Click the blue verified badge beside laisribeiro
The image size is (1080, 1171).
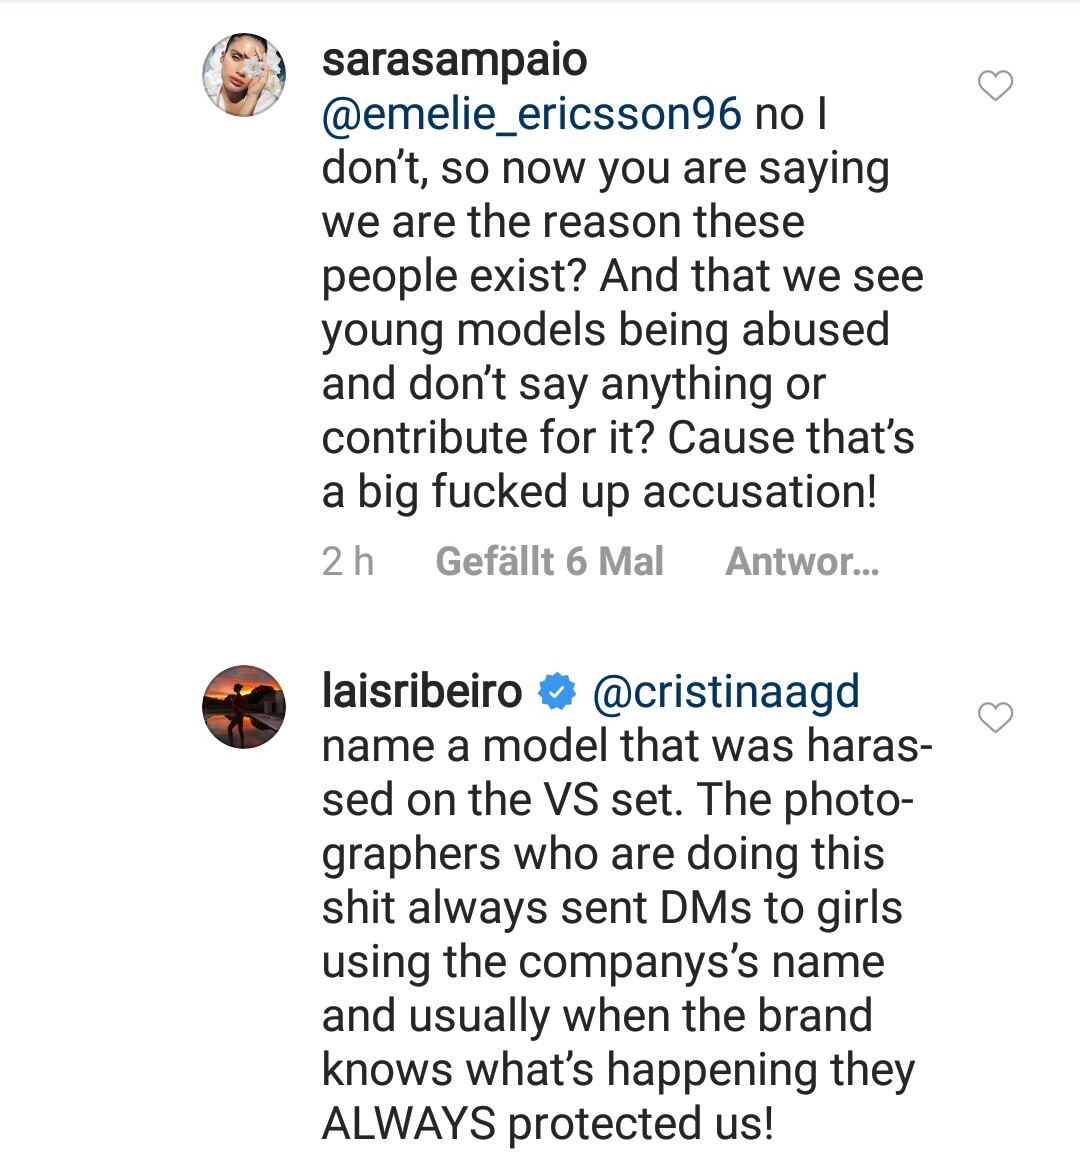[x=557, y=692]
